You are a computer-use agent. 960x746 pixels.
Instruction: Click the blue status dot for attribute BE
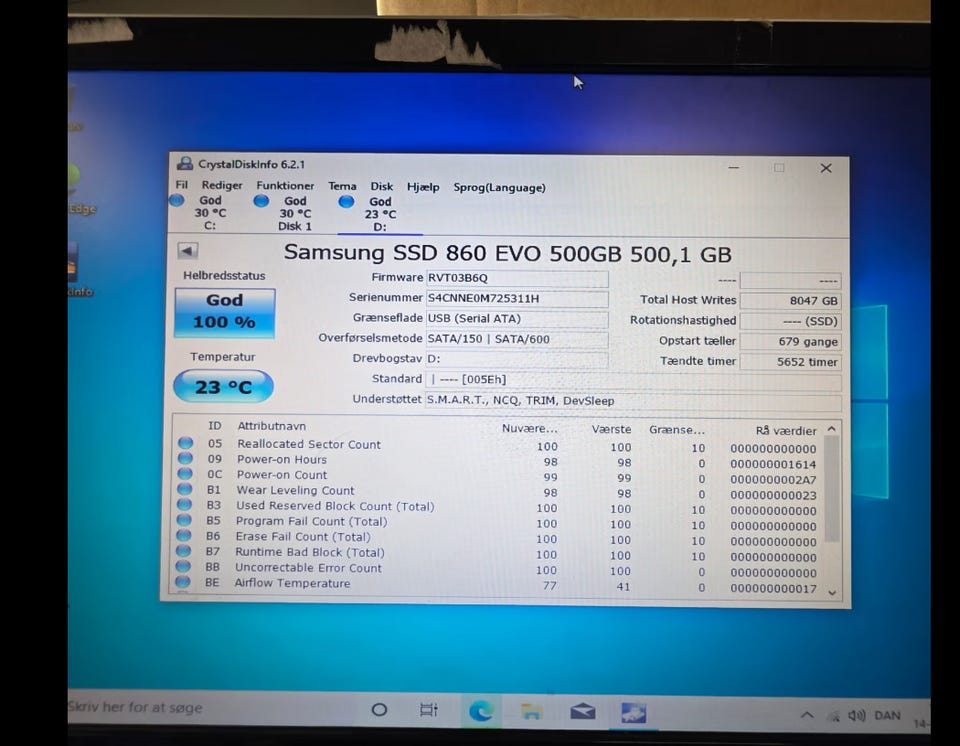[182, 581]
